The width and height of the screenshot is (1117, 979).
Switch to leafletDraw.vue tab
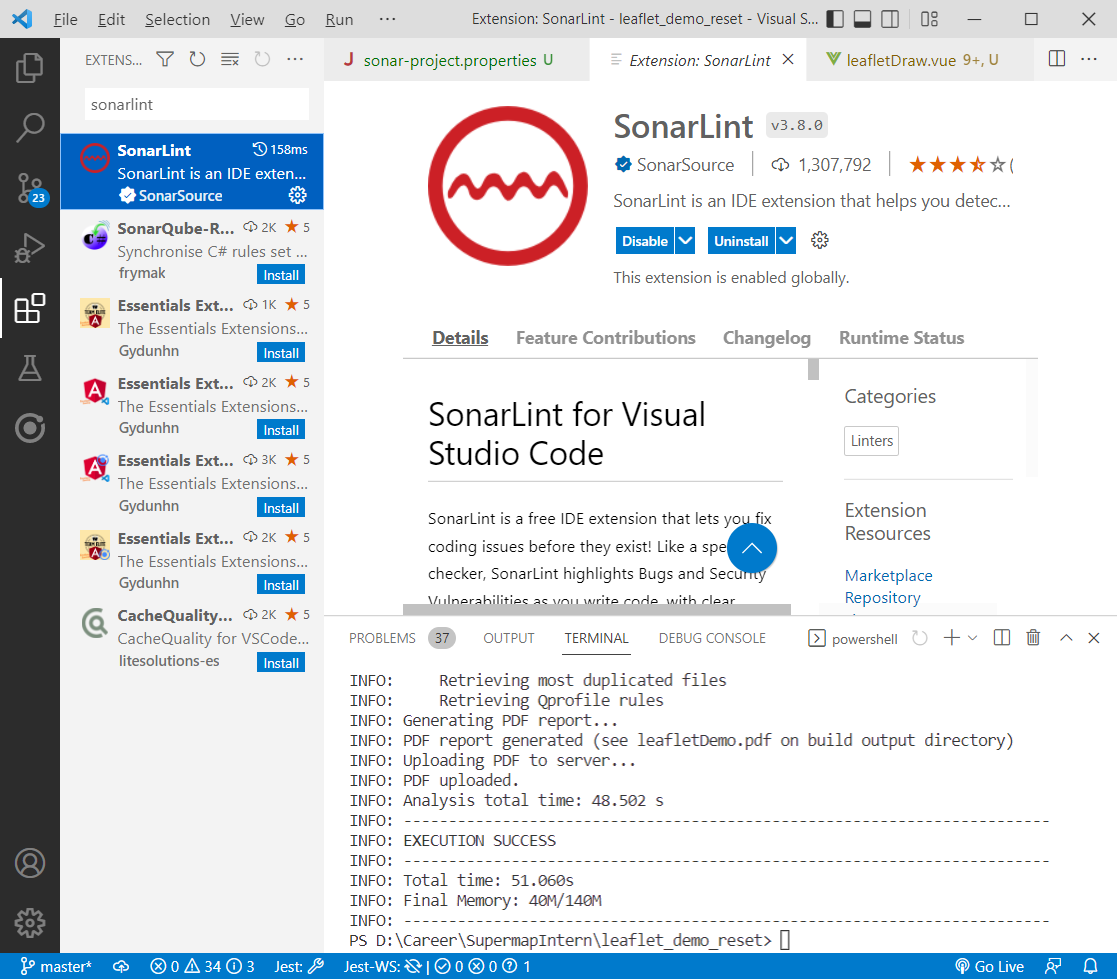(x=920, y=60)
